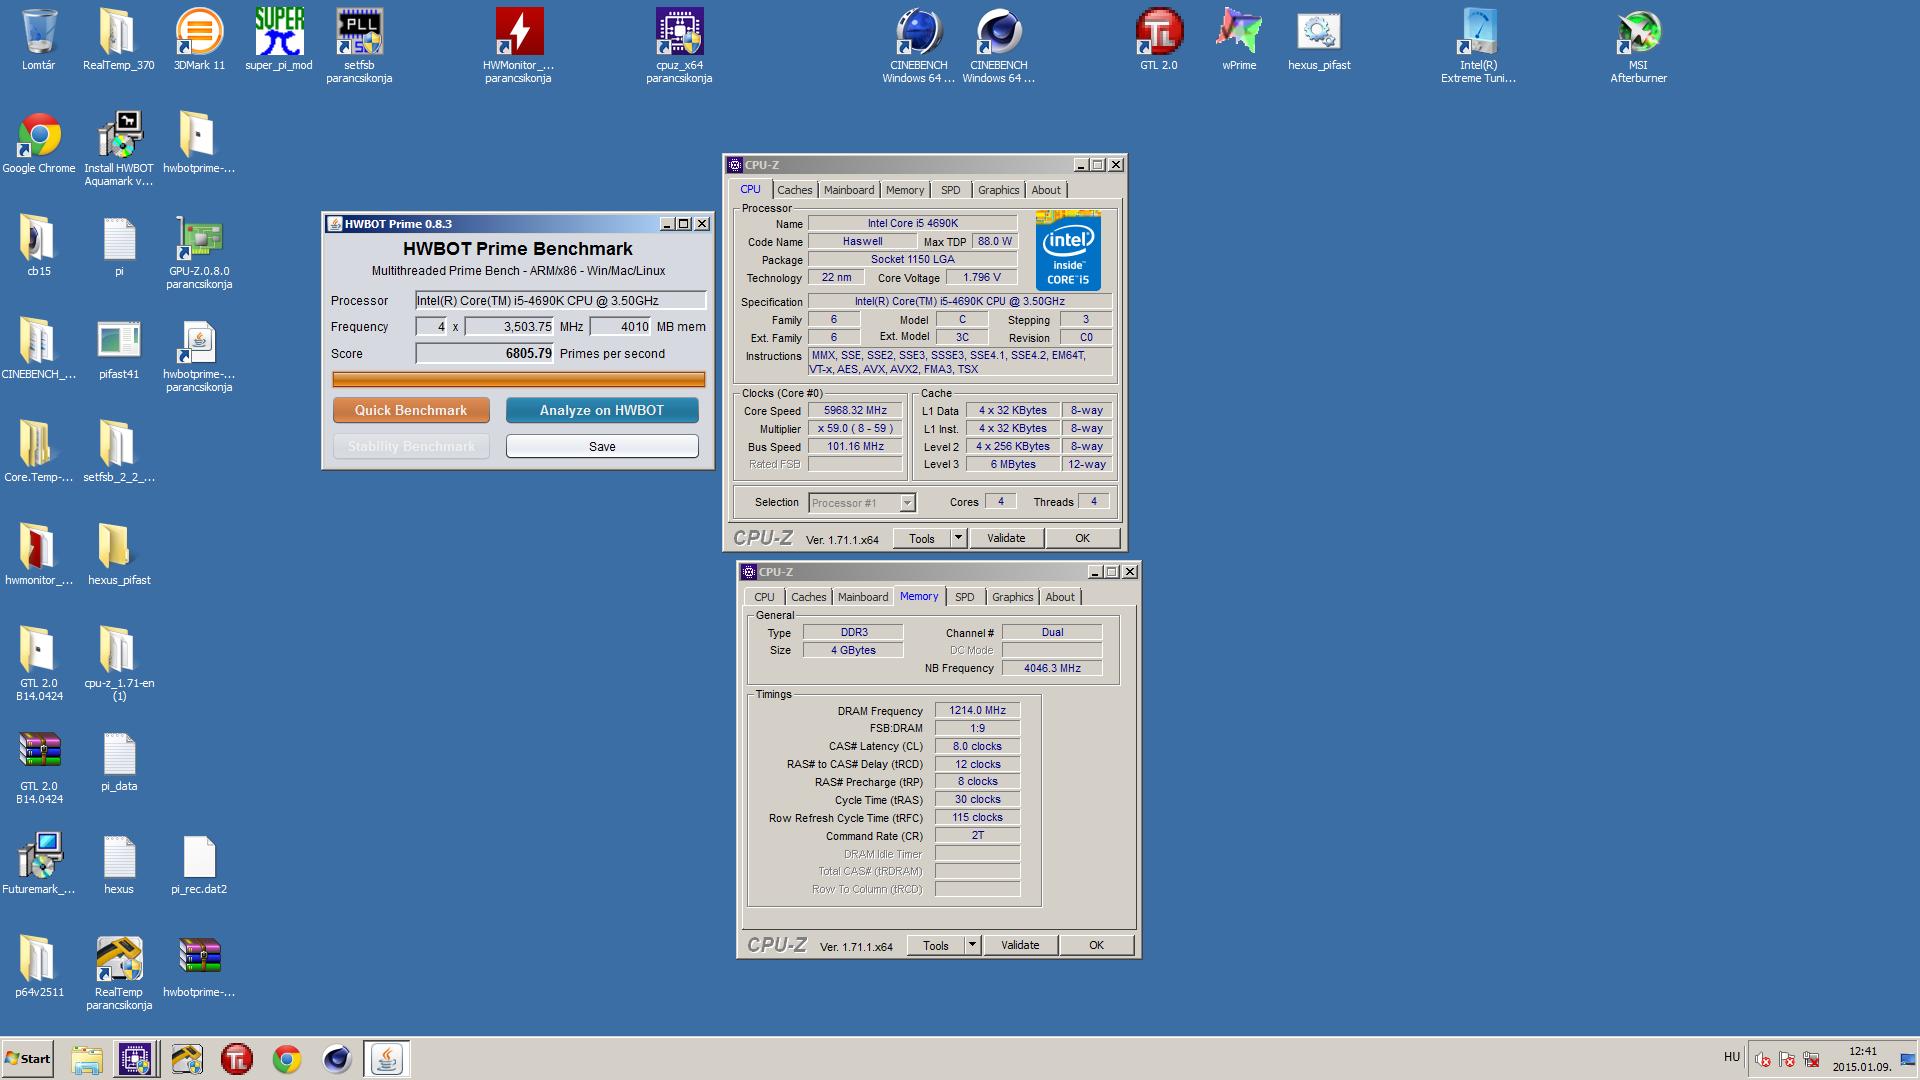This screenshot has height=1080, width=1920.
Task: Open the pifast41 desktop icon
Action: pyautogui.click(x=119, y=341)
